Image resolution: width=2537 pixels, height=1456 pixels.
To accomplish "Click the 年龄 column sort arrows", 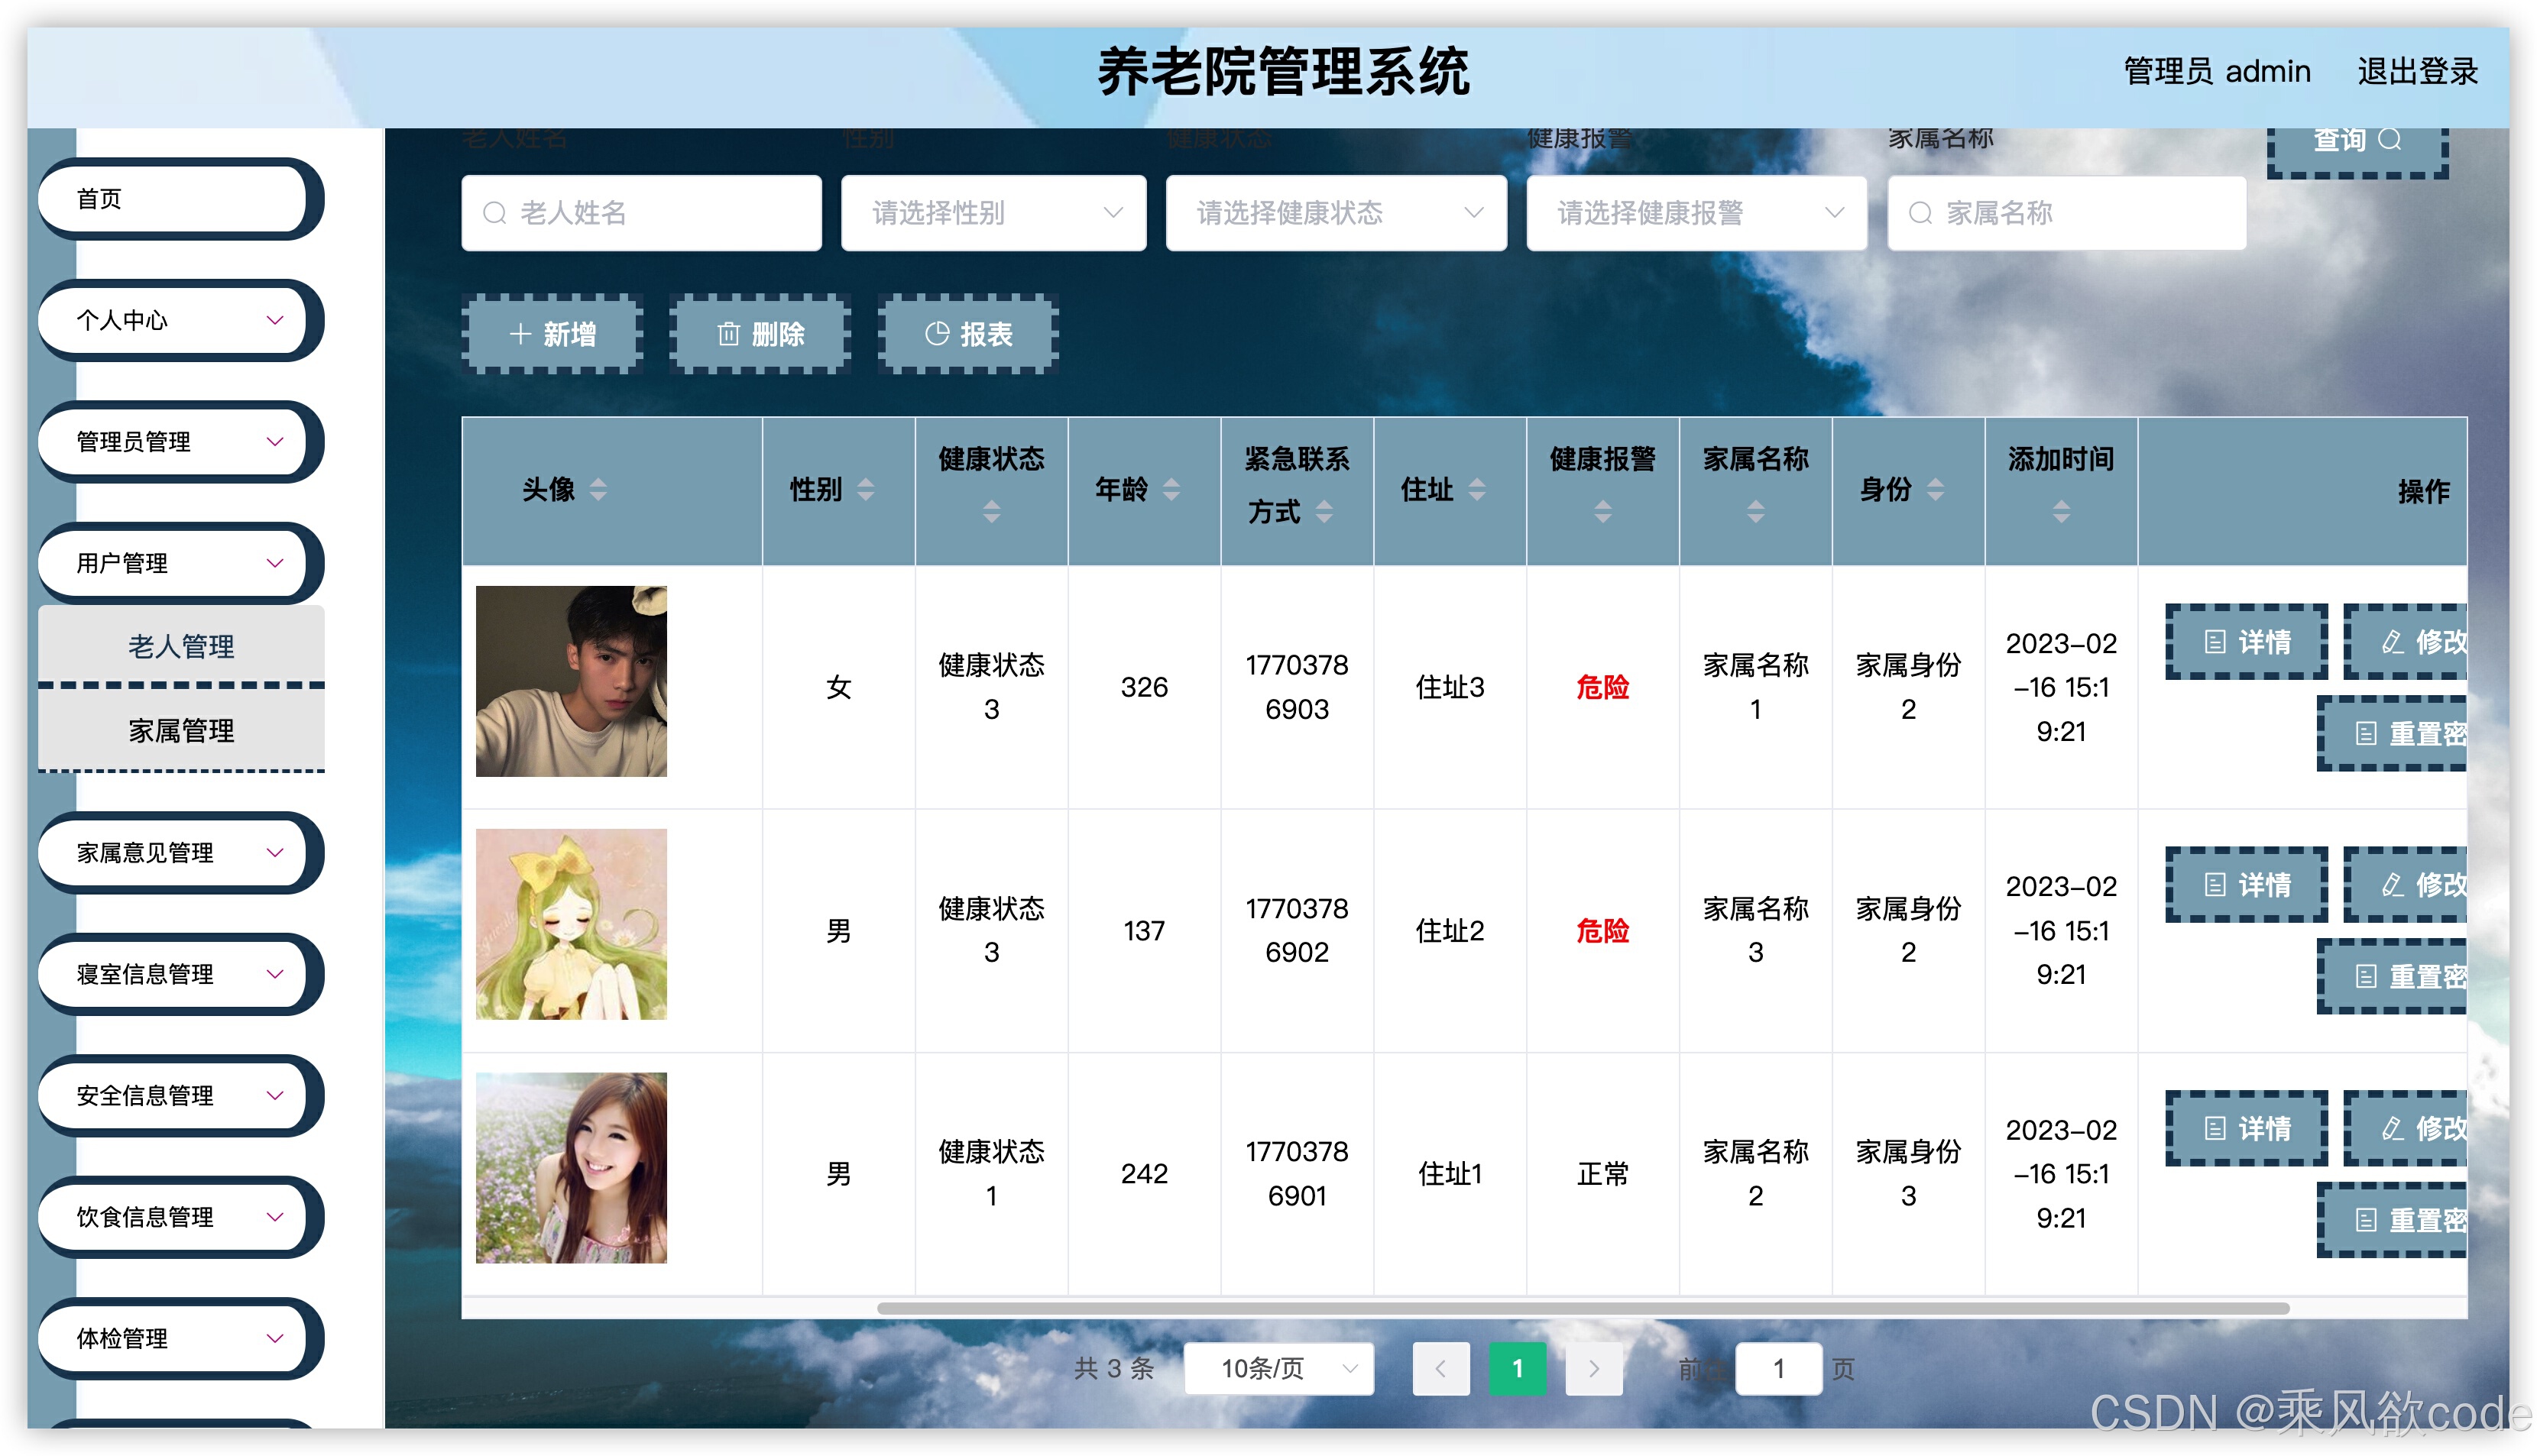I will pyautogui.click(x=1171, y=489).
